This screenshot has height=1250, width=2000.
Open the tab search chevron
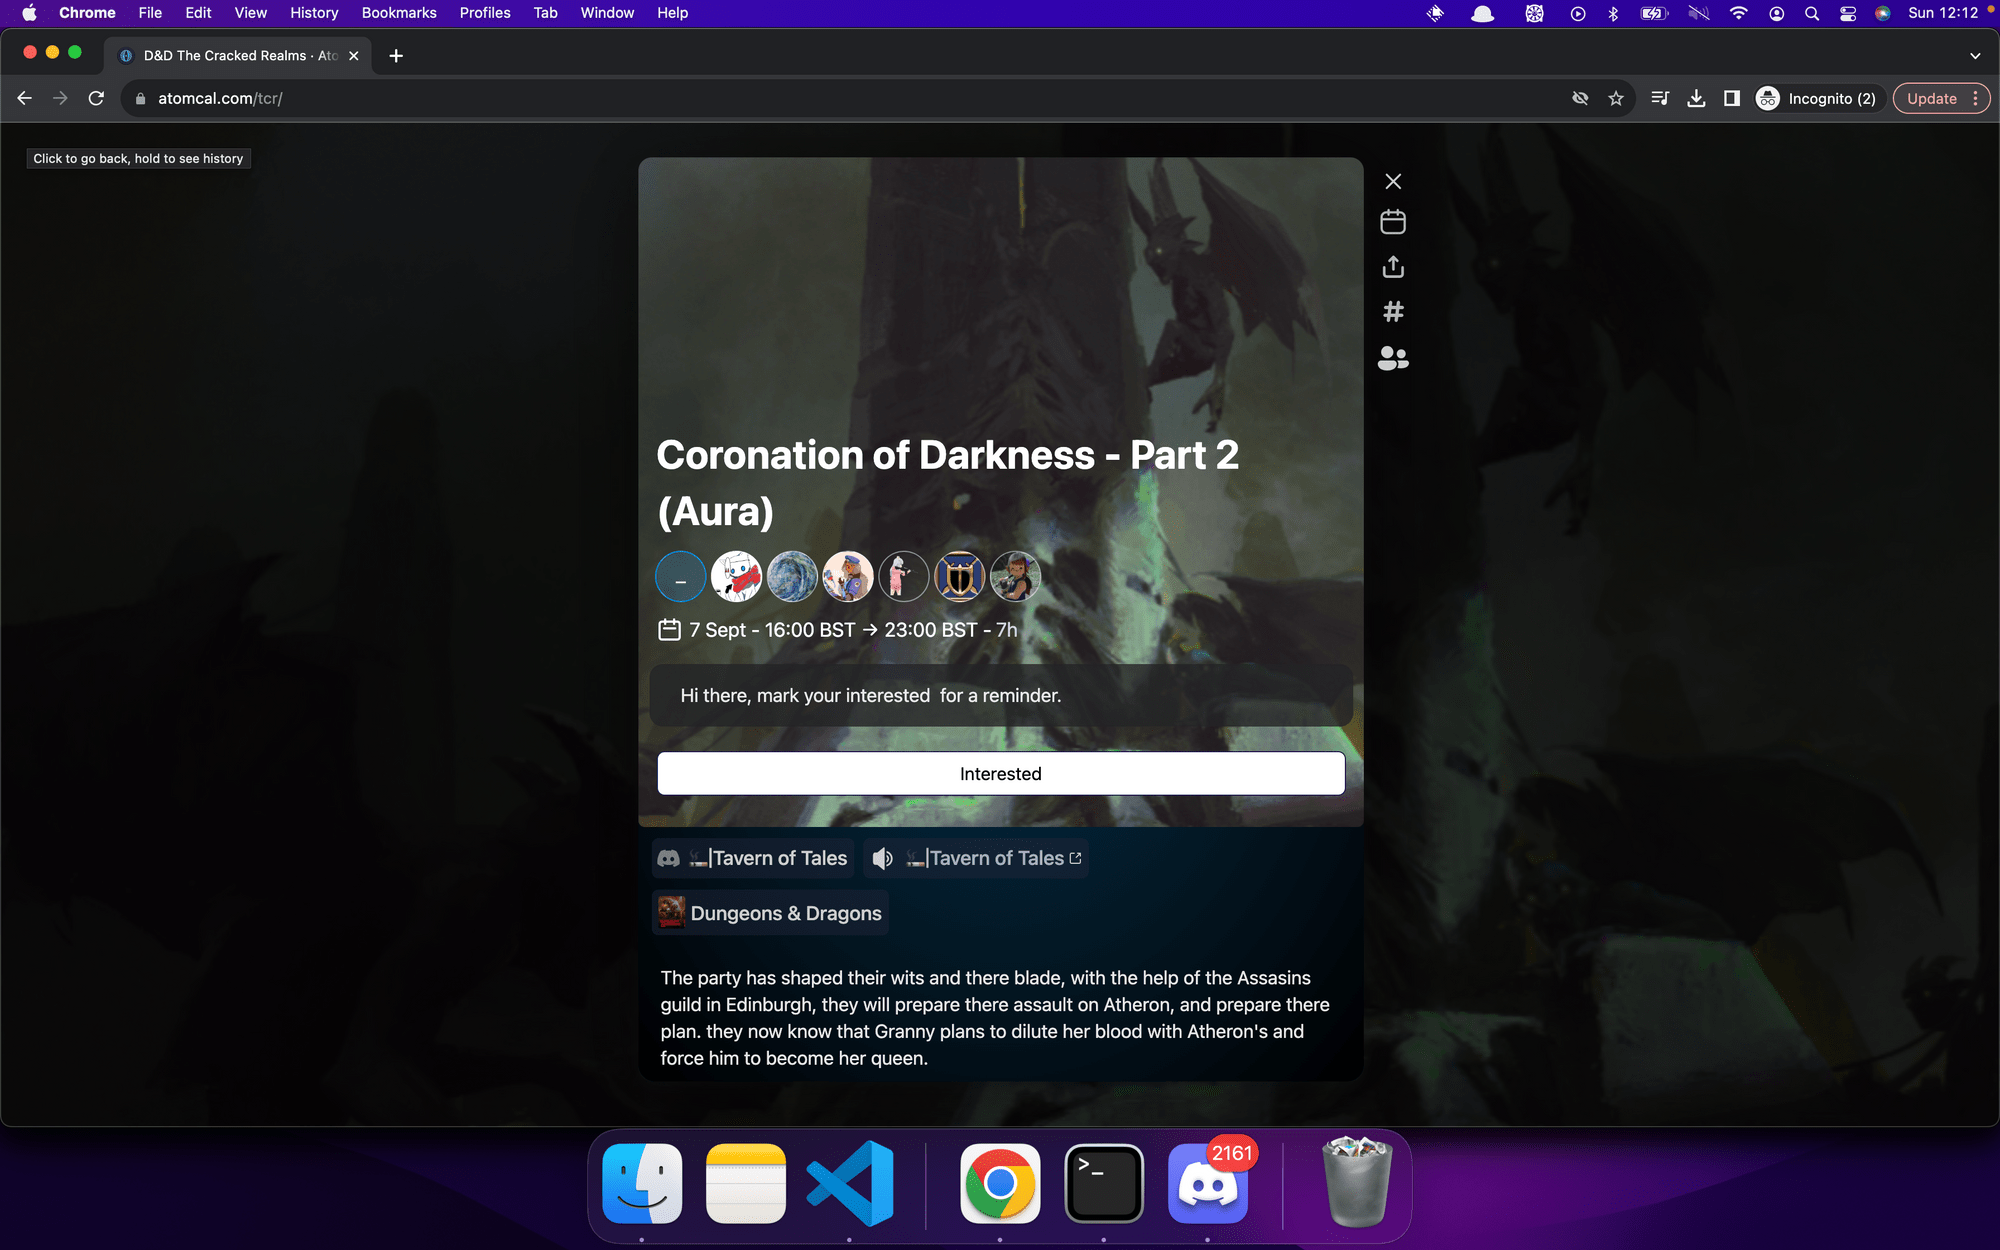pos(1975,56)
